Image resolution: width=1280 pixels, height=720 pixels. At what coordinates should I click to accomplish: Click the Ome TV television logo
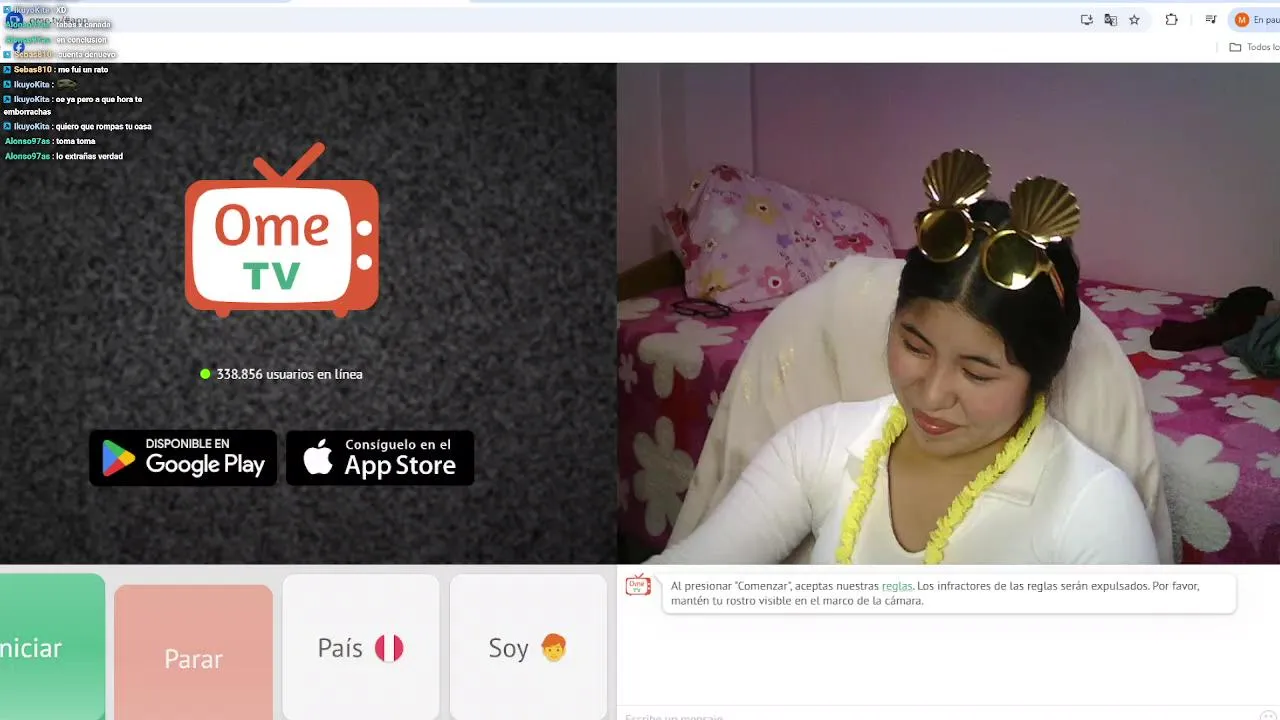[281, 230]
